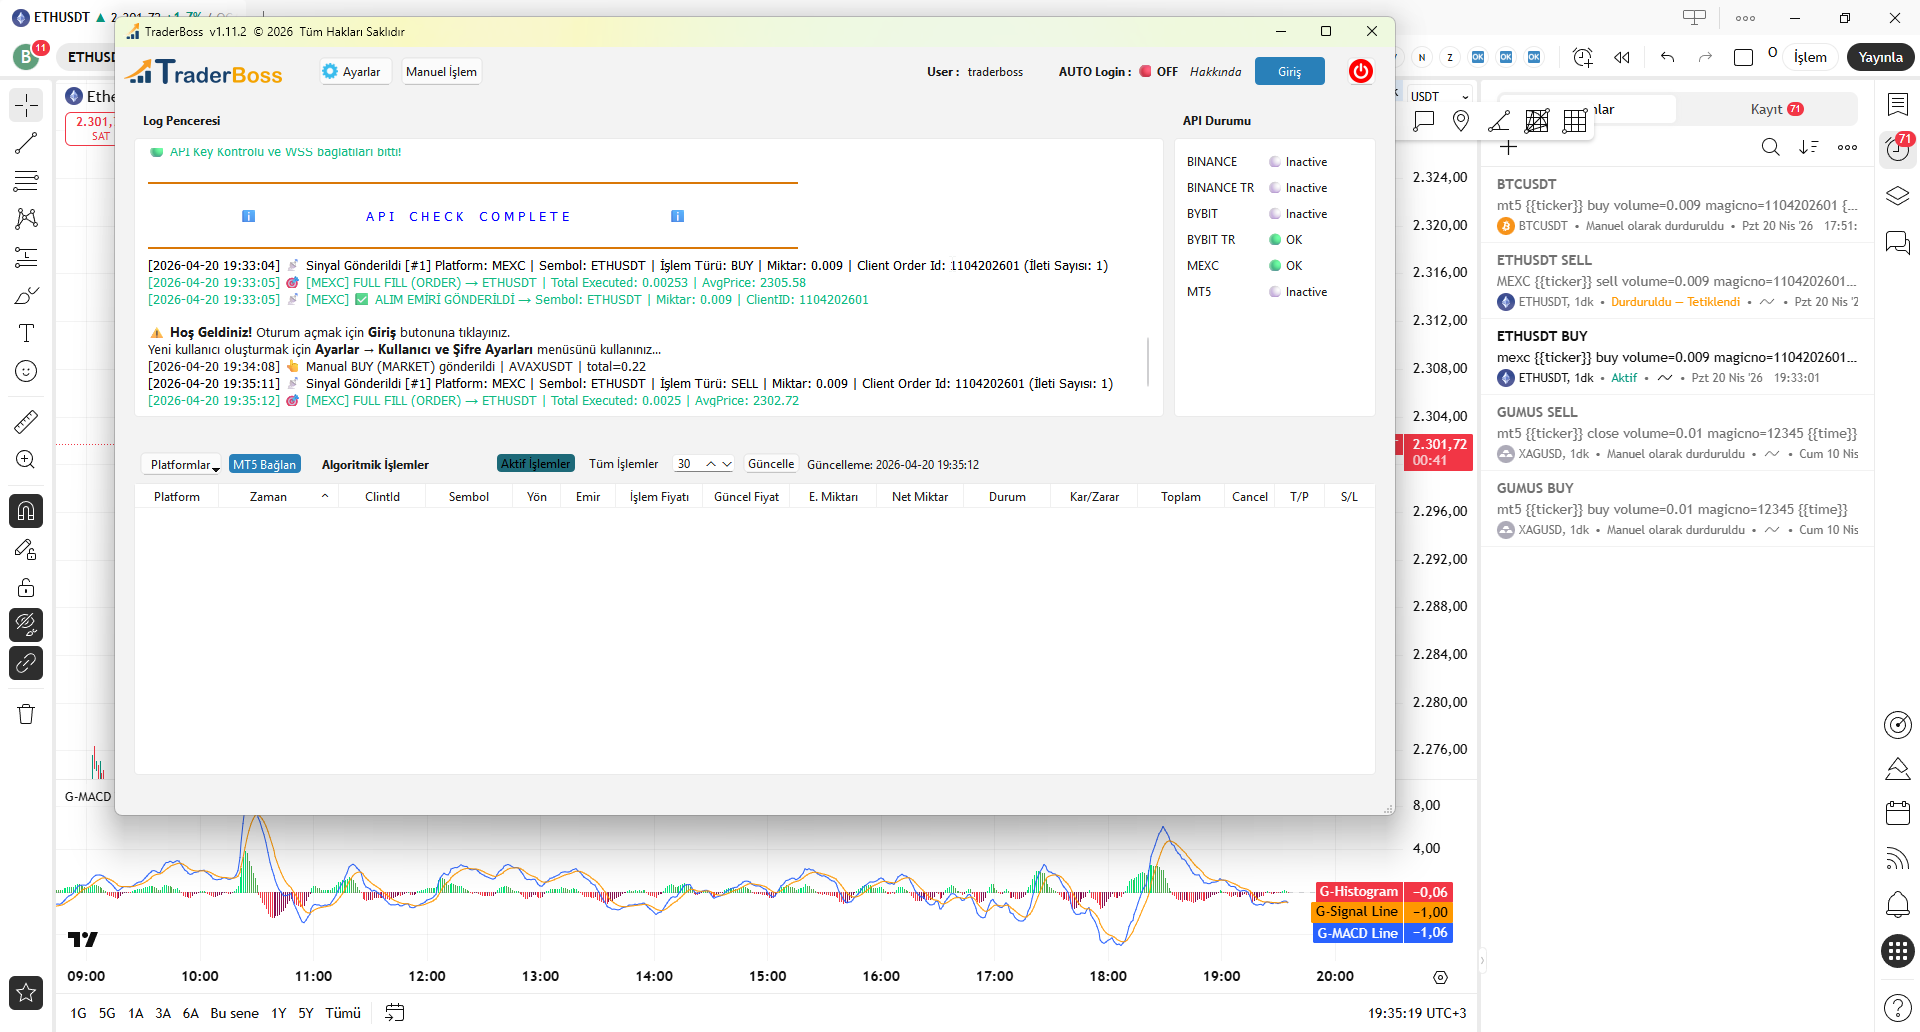The height and width of the screenshot is (1032, 1920).
Task: Switch to Aktif İşlemler tab
Action: point(536,464)
